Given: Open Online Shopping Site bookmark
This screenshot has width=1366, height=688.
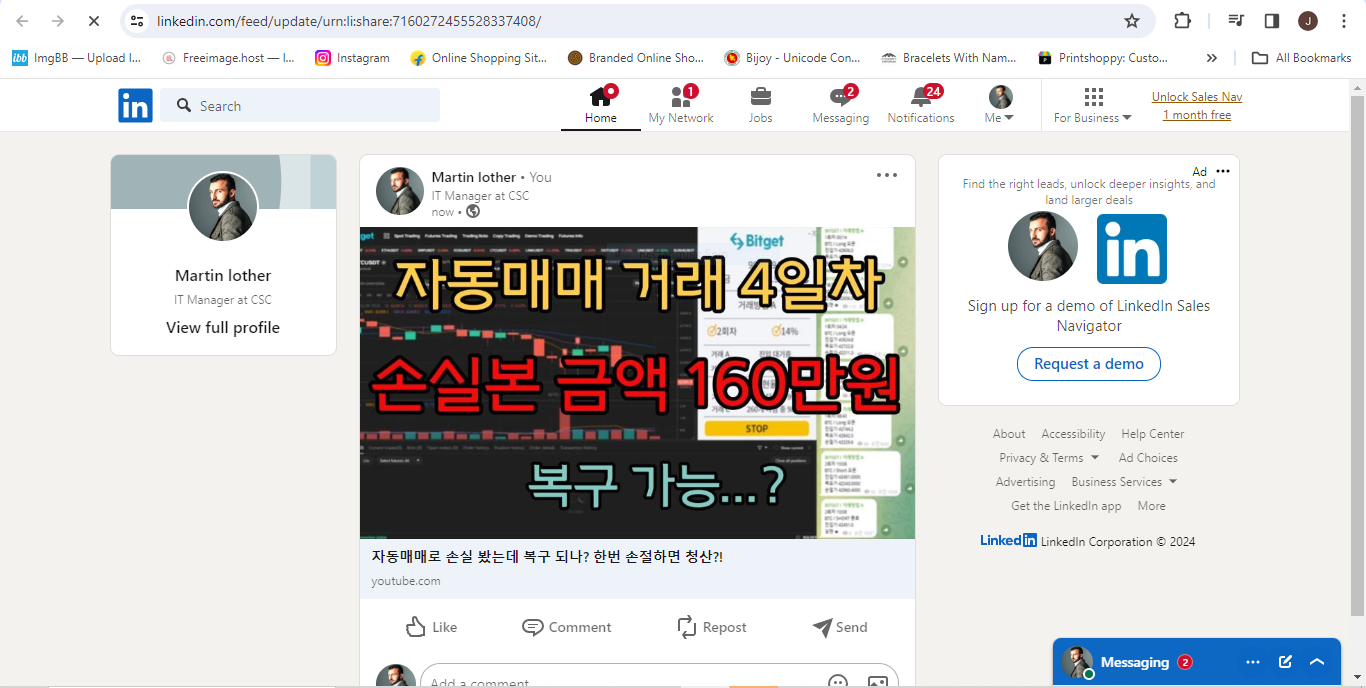Looking at the screenshot, I should coord(479,58).
